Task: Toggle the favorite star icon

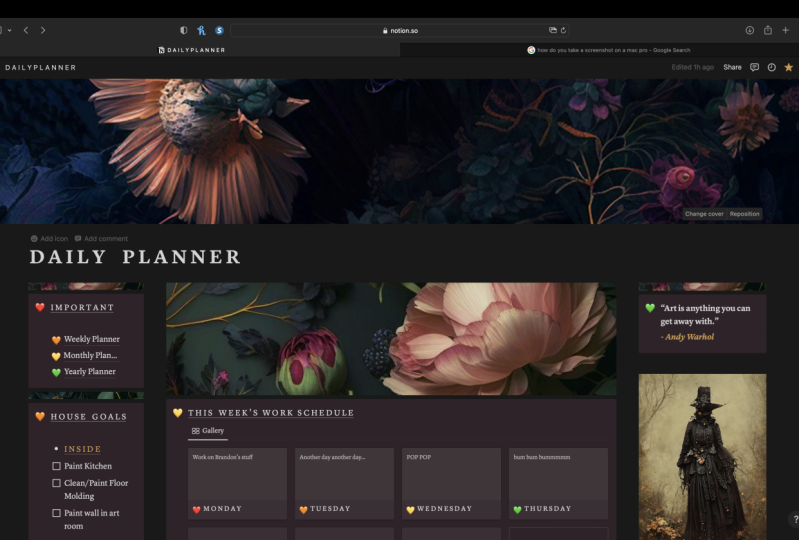Action: 788,67
